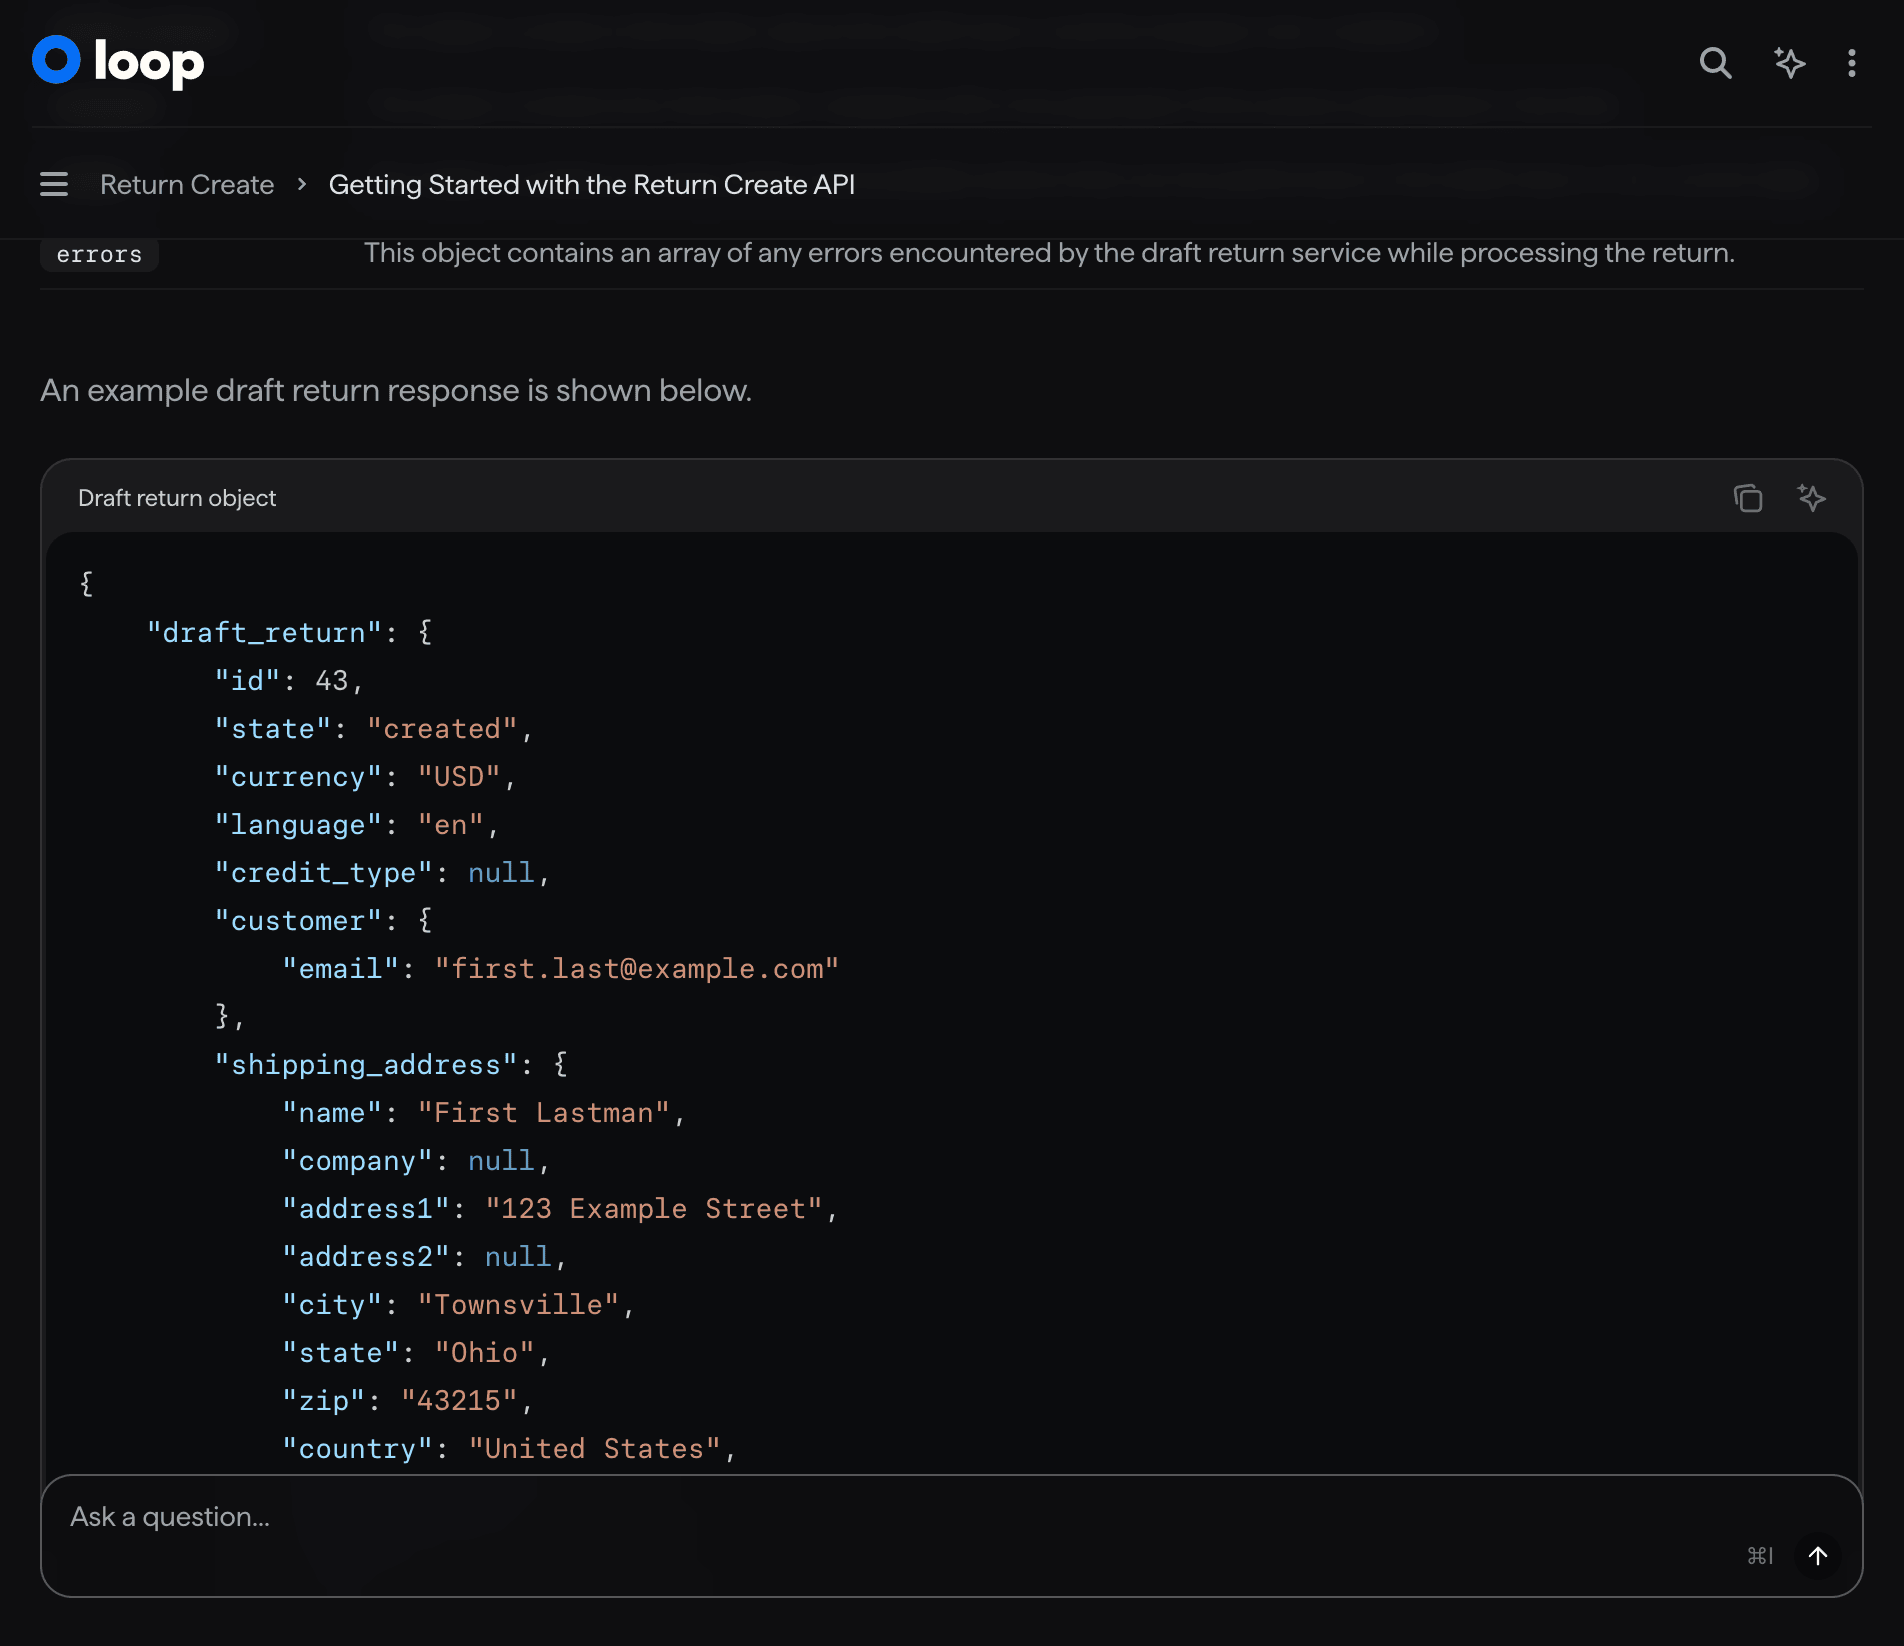Send the question with the arrow button
Viewport: 1904px width, 1646px height.
coord(1818,1555)
